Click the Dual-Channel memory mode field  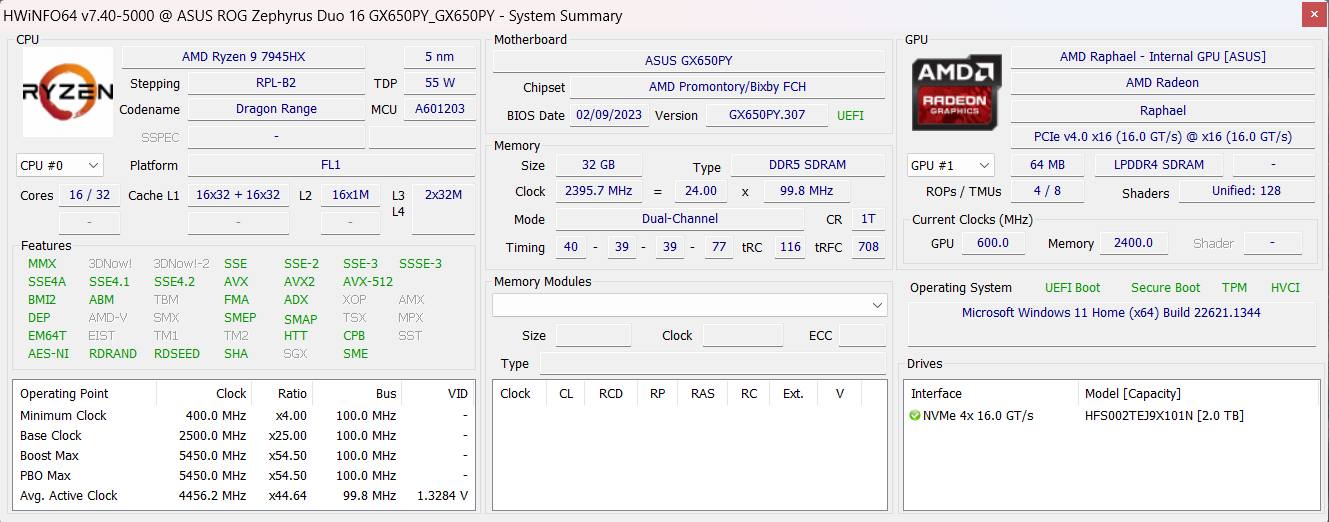coord(680,219)
